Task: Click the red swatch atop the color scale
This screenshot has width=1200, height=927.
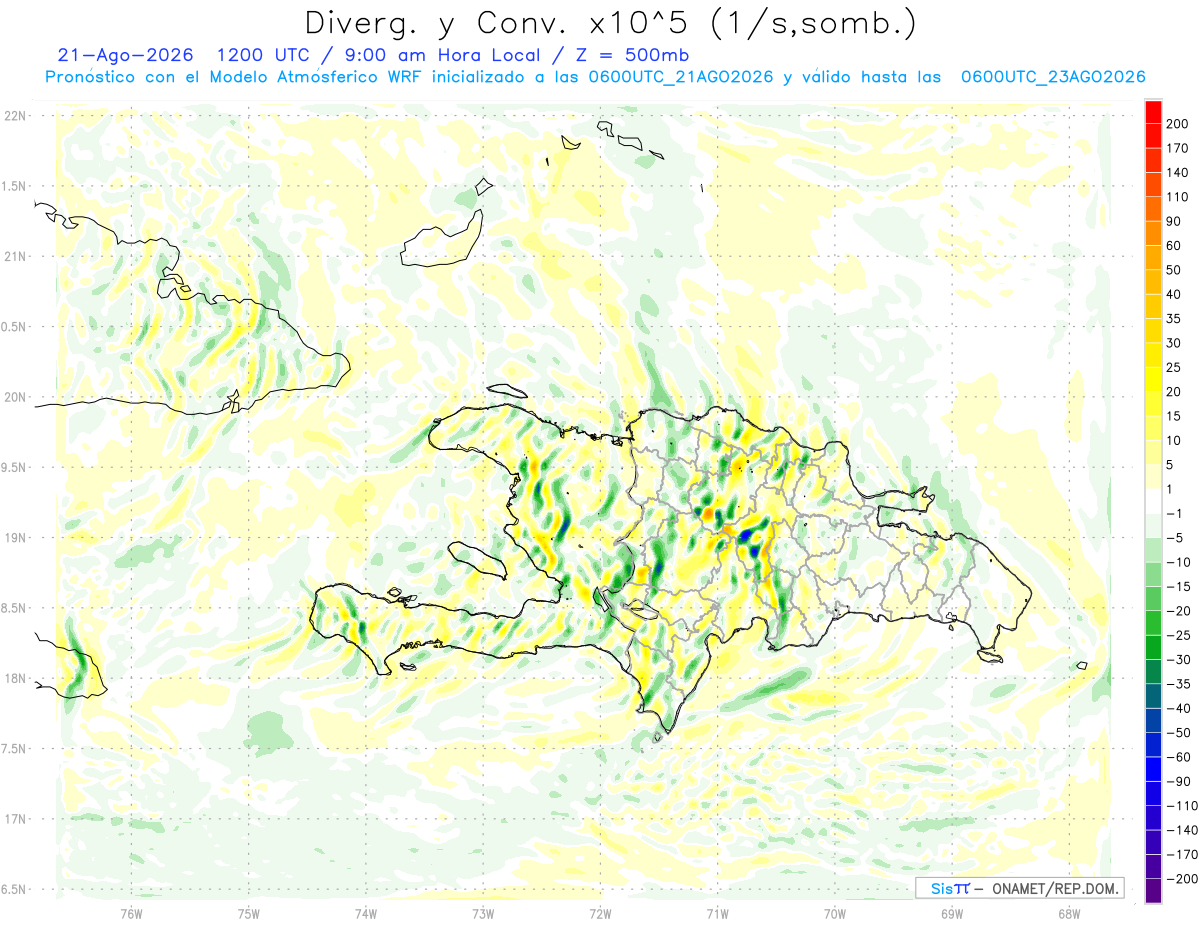Action: coord(1153,112)
